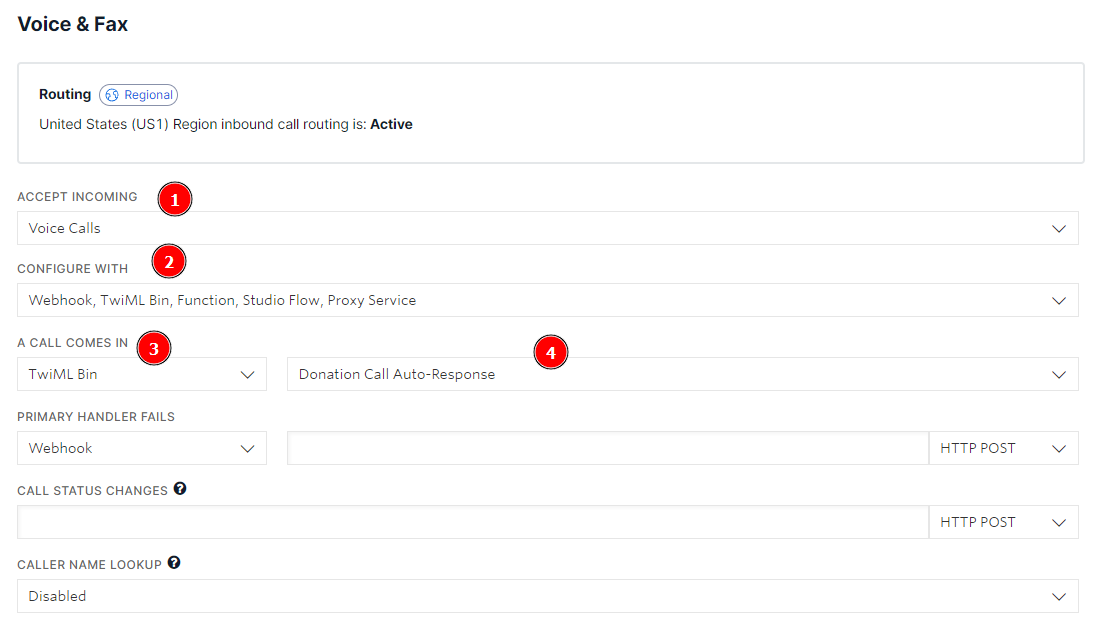Click the Regional routing badge
This screenshot has width=1103, height=624.
tap(139, 95)
